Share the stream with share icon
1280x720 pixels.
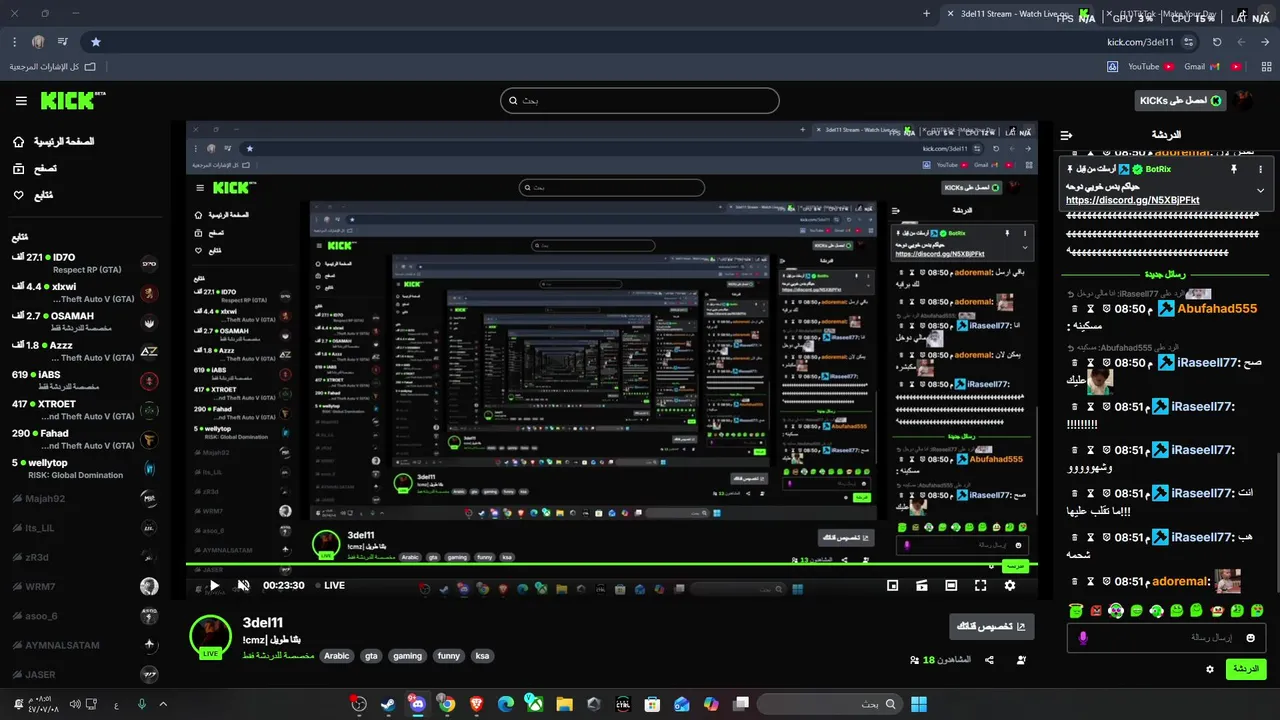pos(989,660)
